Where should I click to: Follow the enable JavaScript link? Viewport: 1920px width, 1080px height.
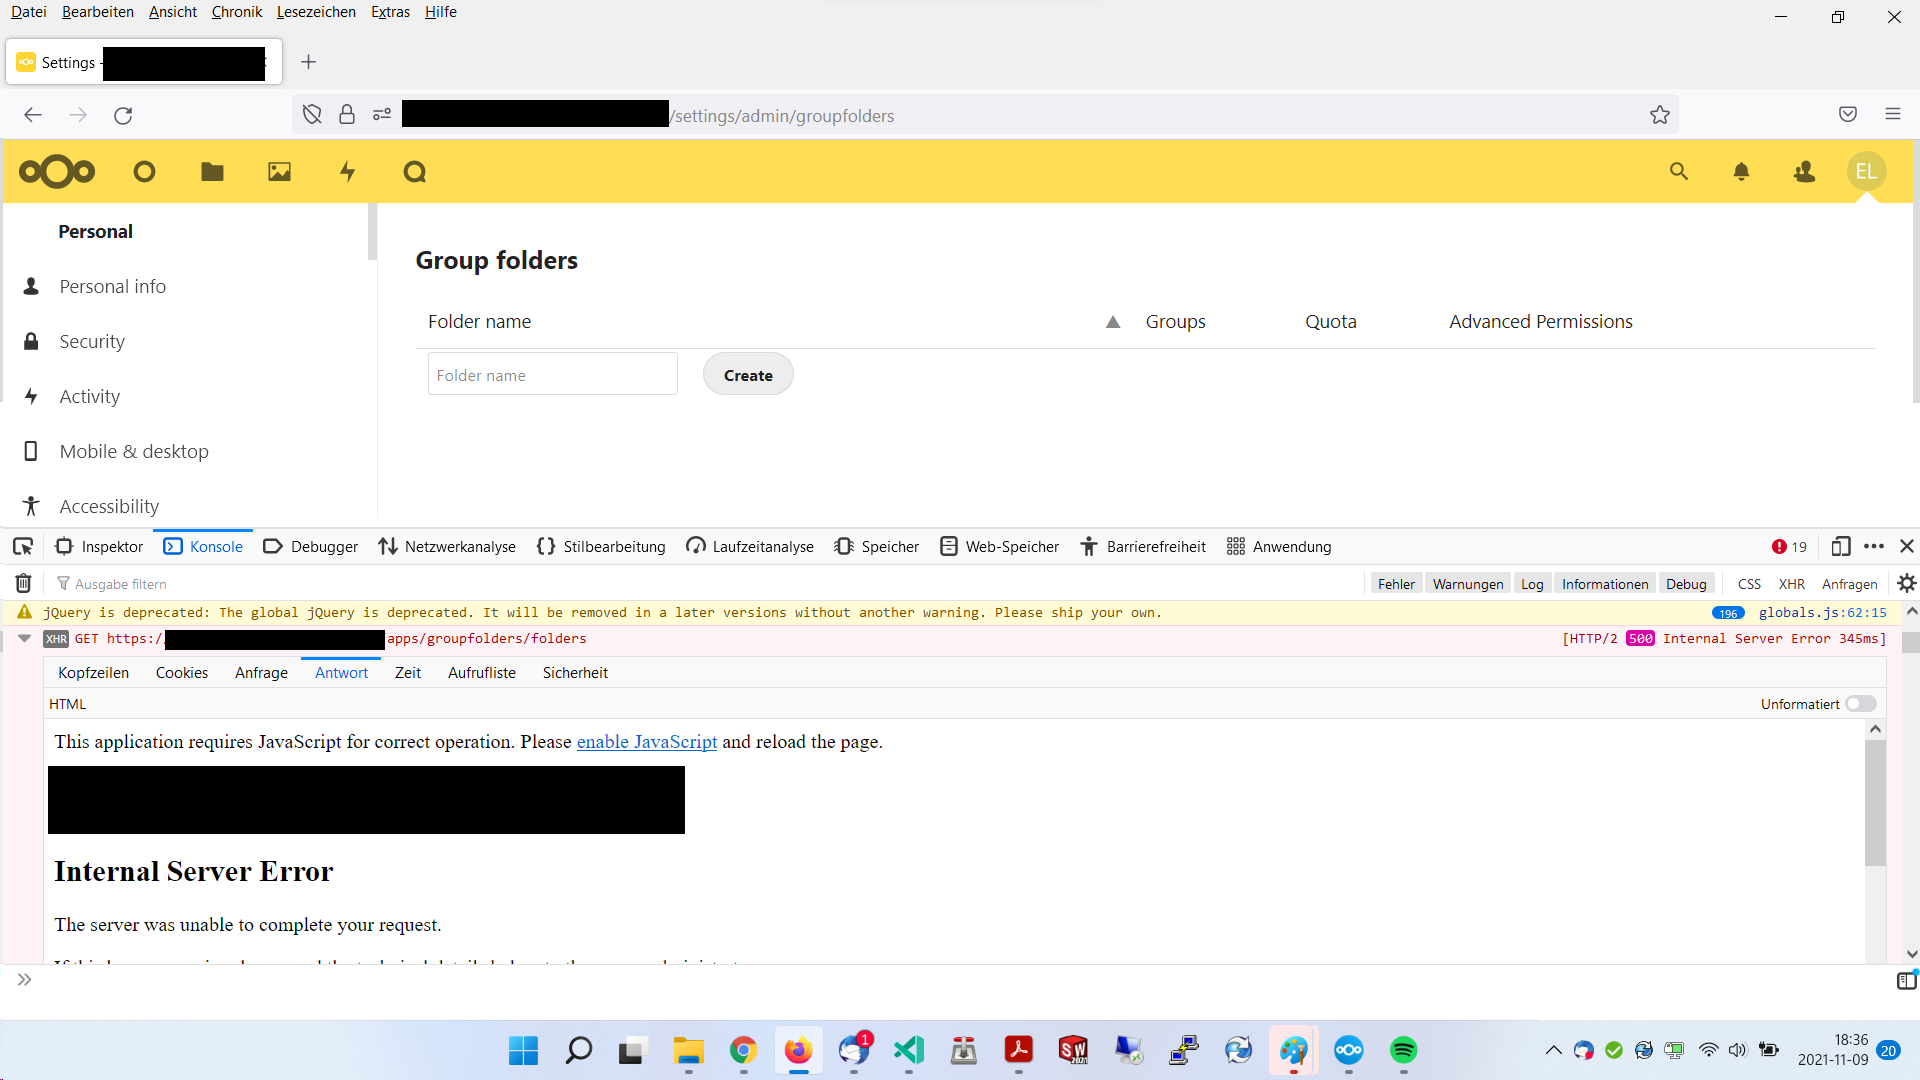coord(647,741)
